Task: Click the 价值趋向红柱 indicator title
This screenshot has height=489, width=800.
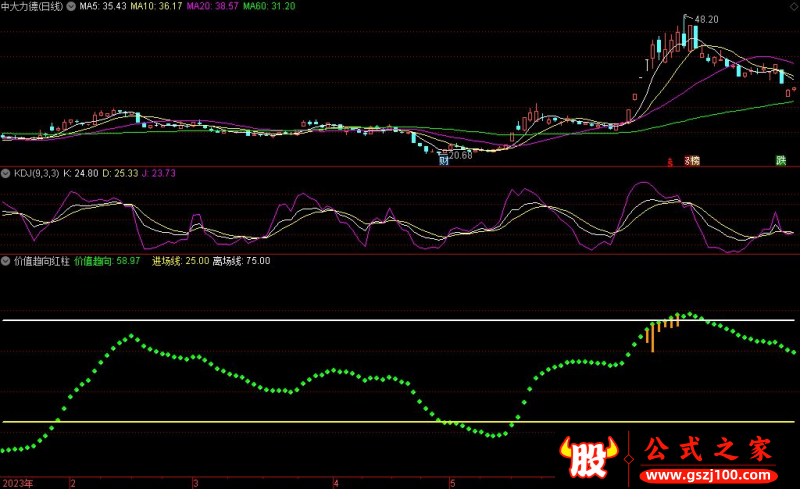Action: pyautogui.click(x=41, y=260)
